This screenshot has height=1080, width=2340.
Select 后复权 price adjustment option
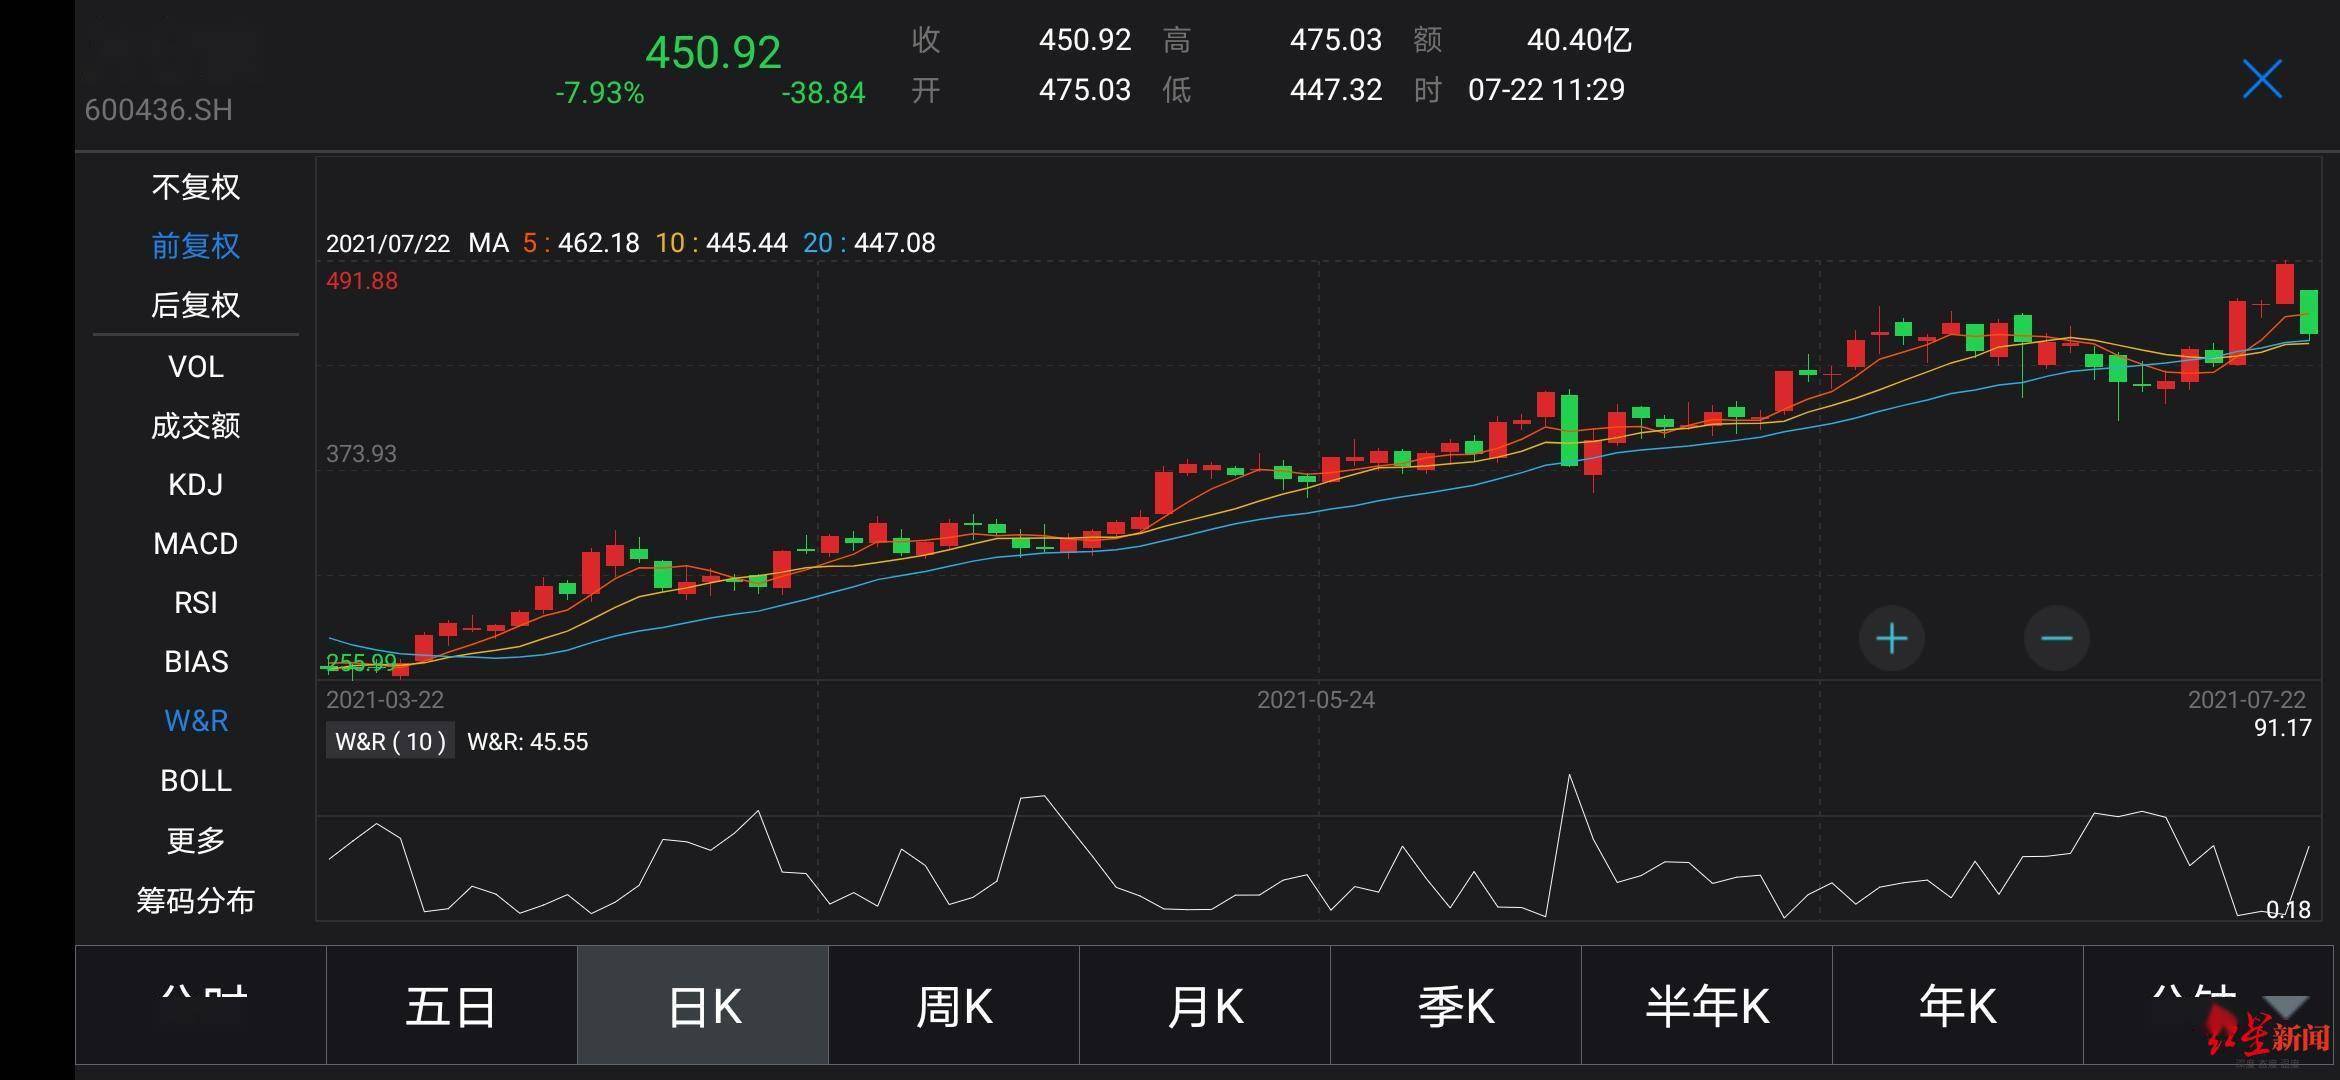196,305
